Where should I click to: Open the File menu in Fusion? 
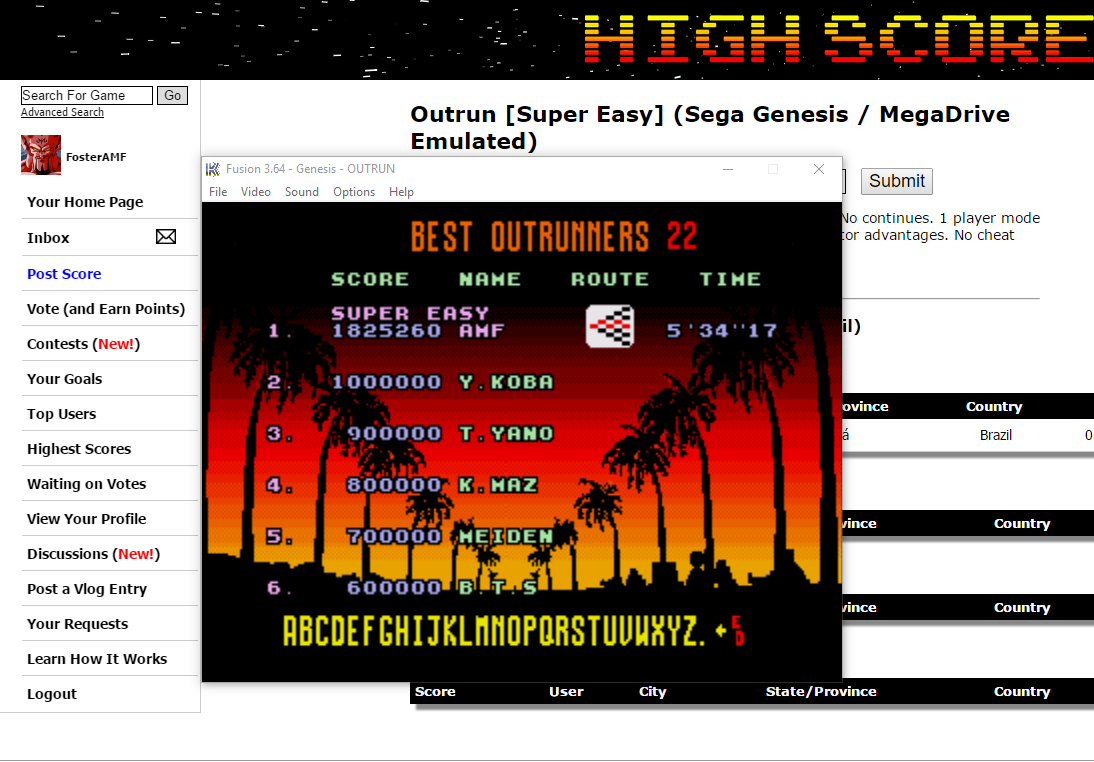tap(218, 192)
